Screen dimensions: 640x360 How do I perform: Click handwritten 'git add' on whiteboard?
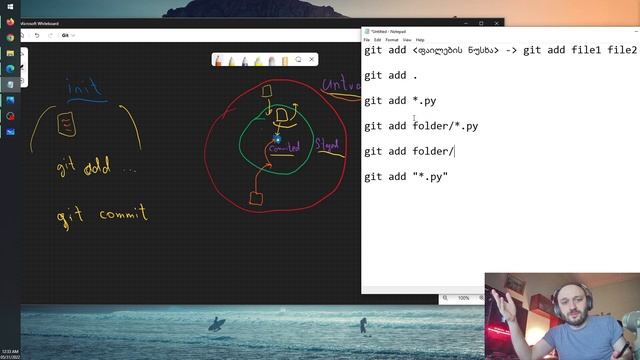click(83, 166)
